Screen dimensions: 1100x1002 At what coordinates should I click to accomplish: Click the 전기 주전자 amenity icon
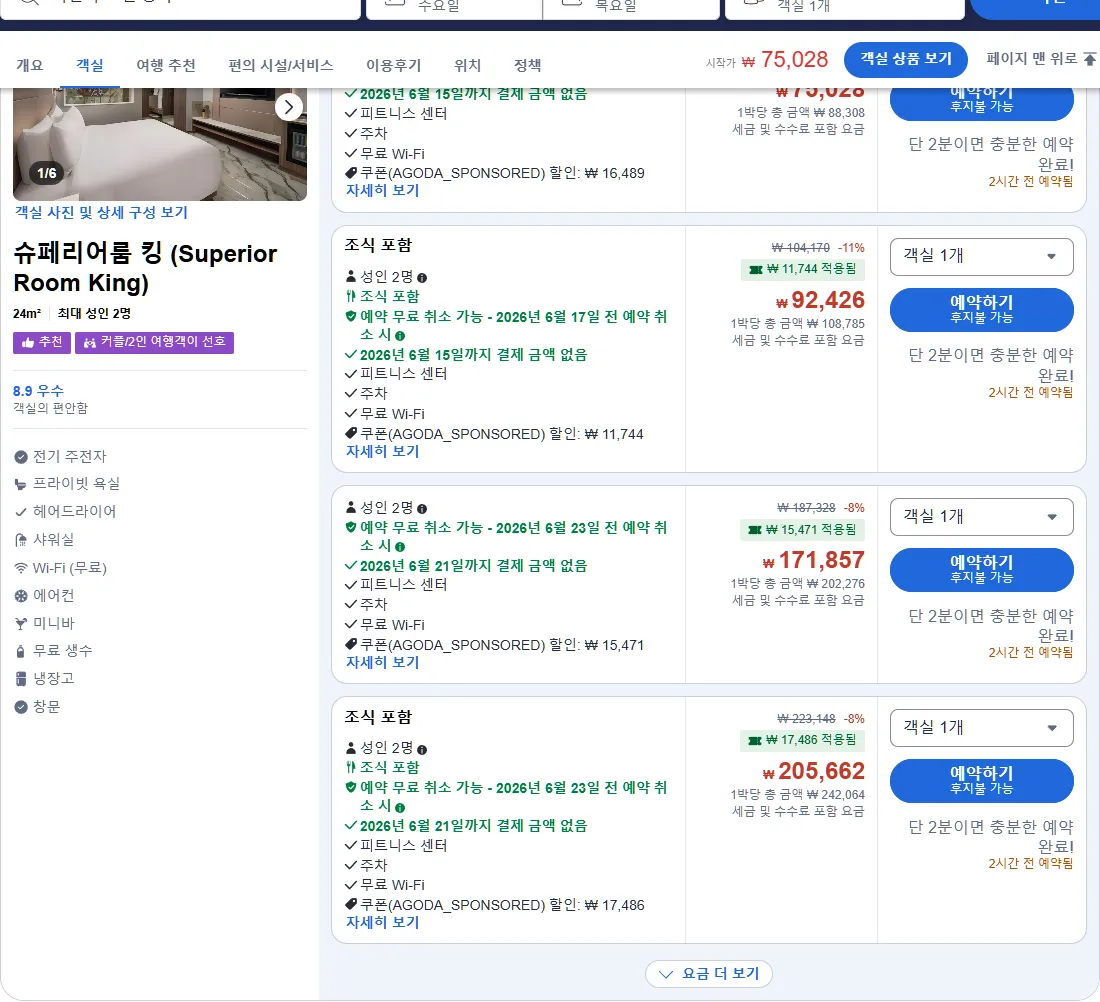click(x=21, y=457)
